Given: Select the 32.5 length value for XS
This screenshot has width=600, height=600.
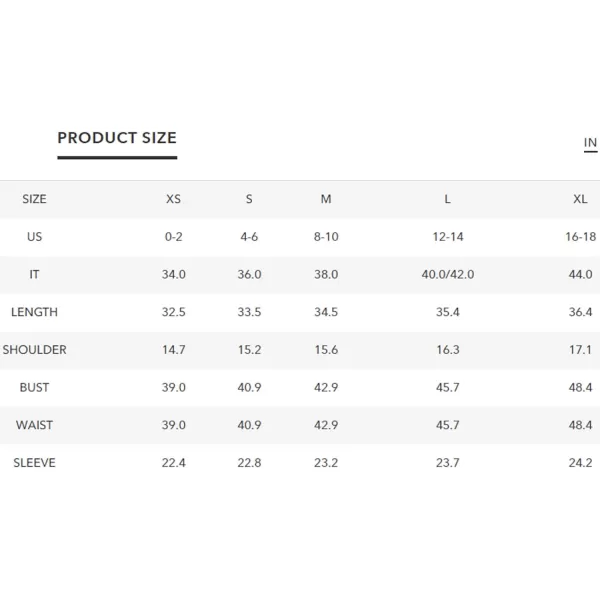Looking at the screenshot, I should click(x=173, y=312).
